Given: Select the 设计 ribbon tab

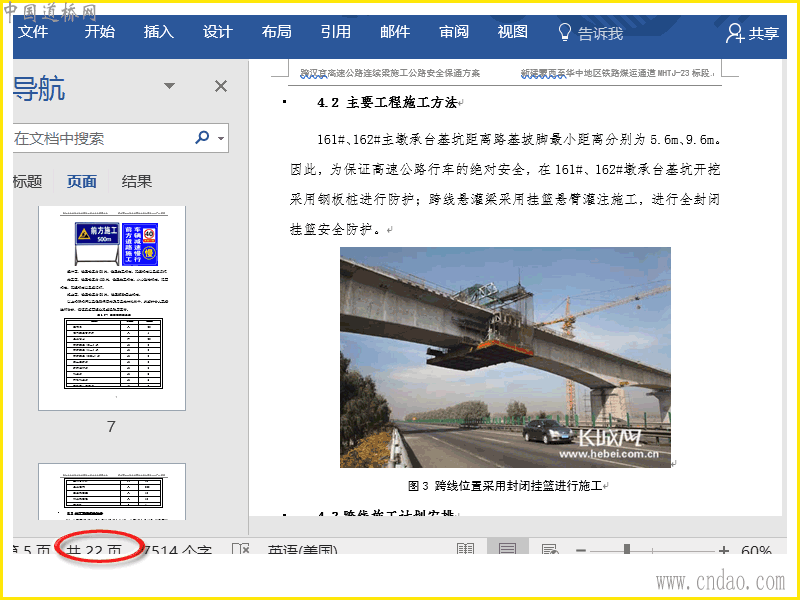Looking at the screenshot, I should pyautogui.click(x=218, y=32).
